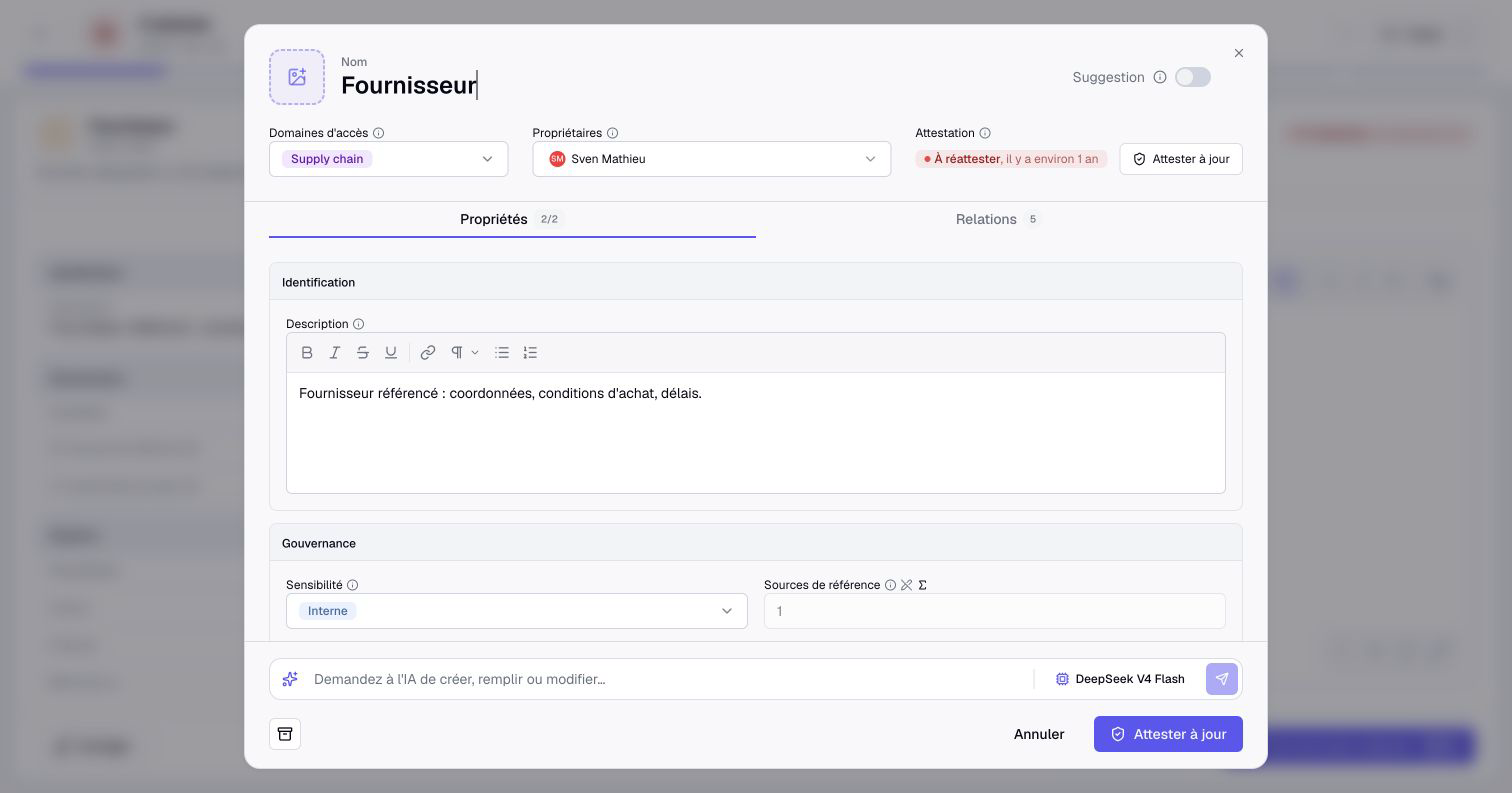Insert a link in Description
Viewport: 1512px width, 793px height.
tap(428, 352)
